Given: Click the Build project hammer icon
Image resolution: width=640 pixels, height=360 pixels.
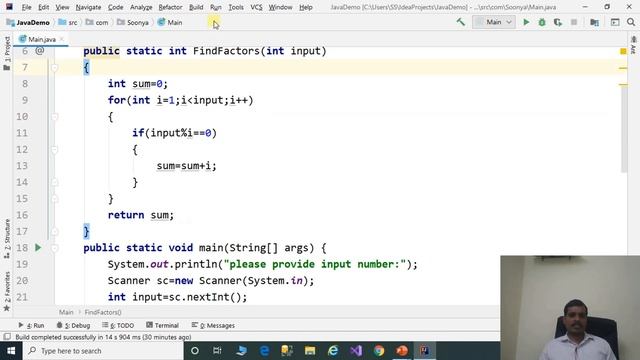Looking at the screenshot, I should (460, 22).
